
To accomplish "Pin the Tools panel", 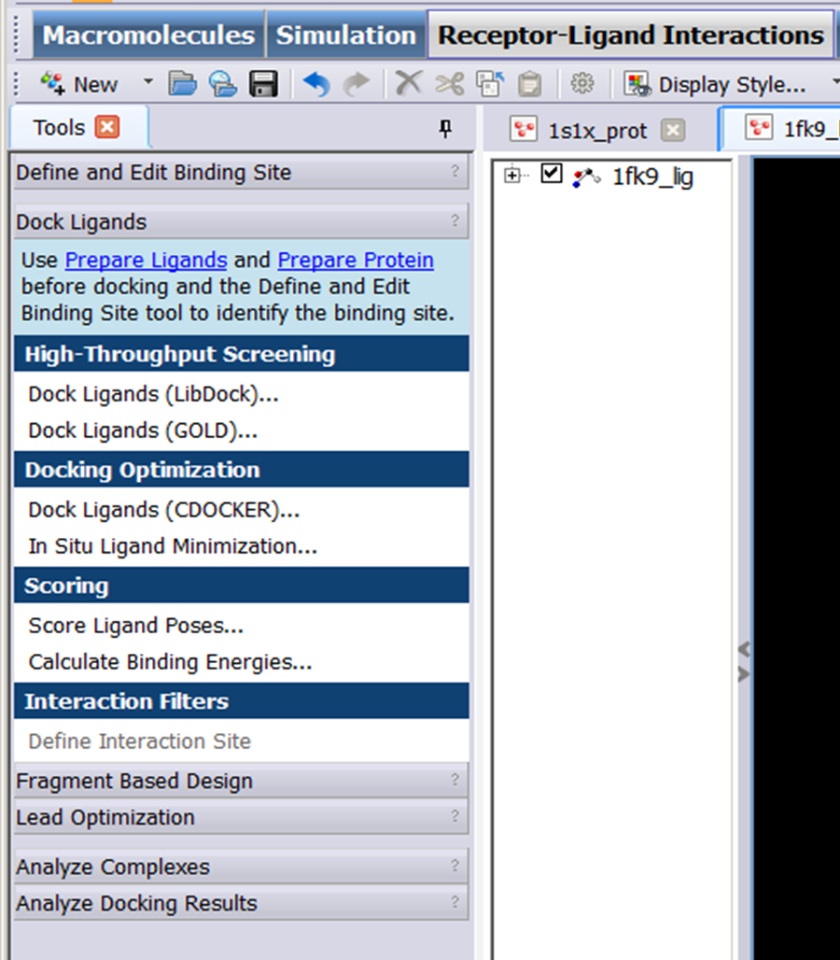I will tap(445, 129).
